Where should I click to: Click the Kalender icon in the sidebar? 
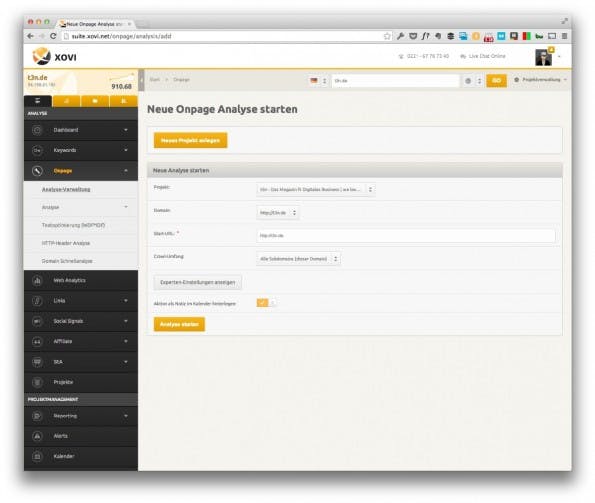pos(37,456)
